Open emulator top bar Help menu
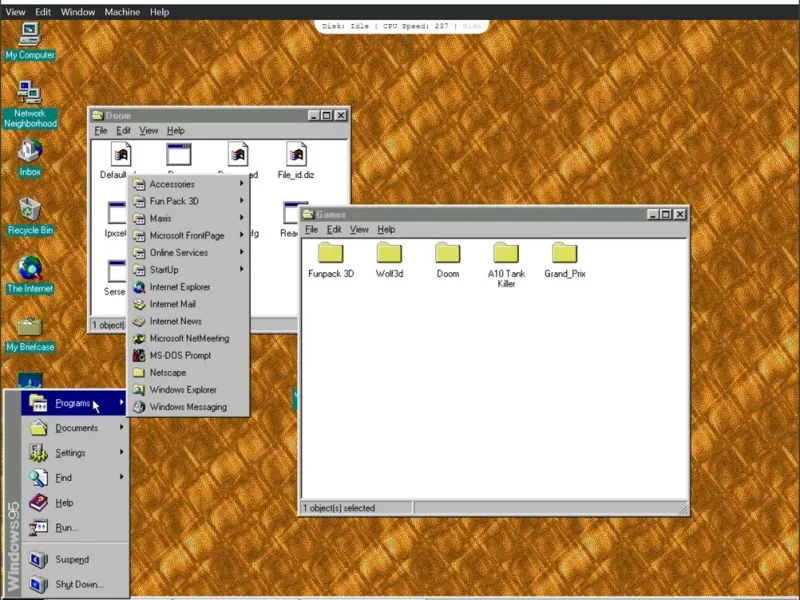This screenshot has height=600, width=800. coord(159,12)
